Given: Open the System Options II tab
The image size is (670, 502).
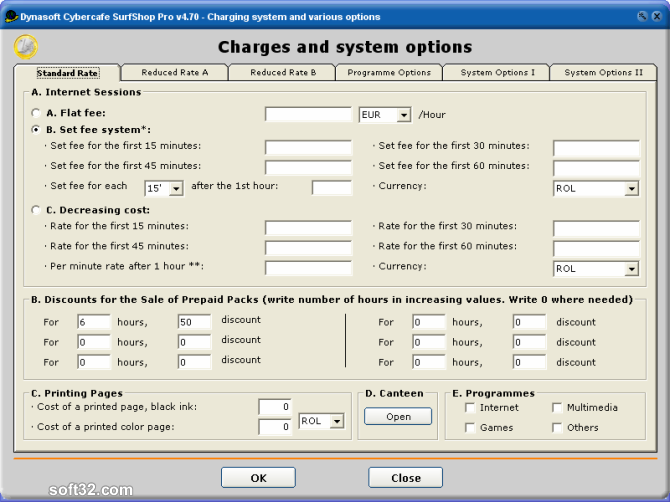Looking at the screenshot, I should (603, 73).
